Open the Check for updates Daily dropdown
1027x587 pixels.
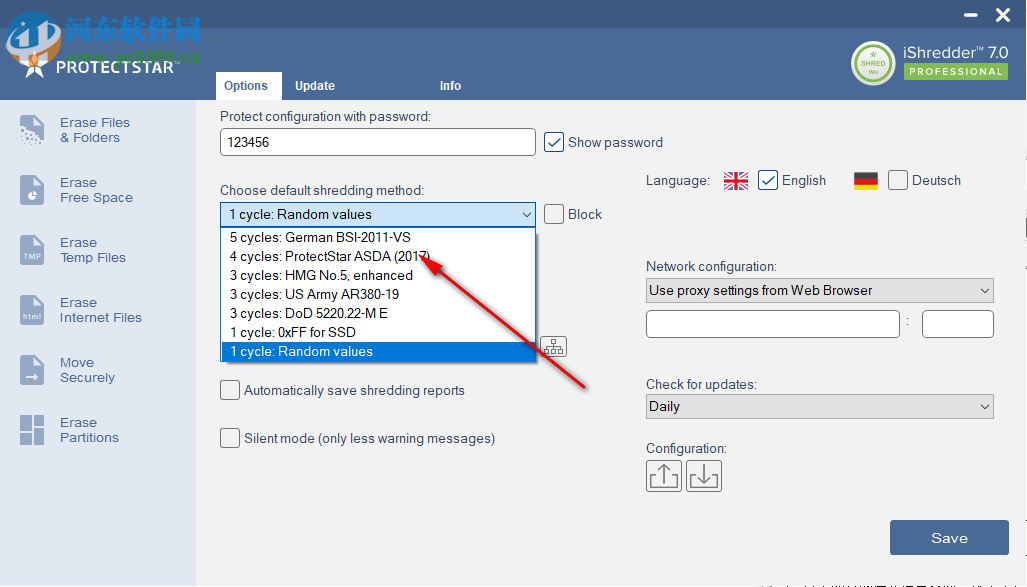coord(819,406)
